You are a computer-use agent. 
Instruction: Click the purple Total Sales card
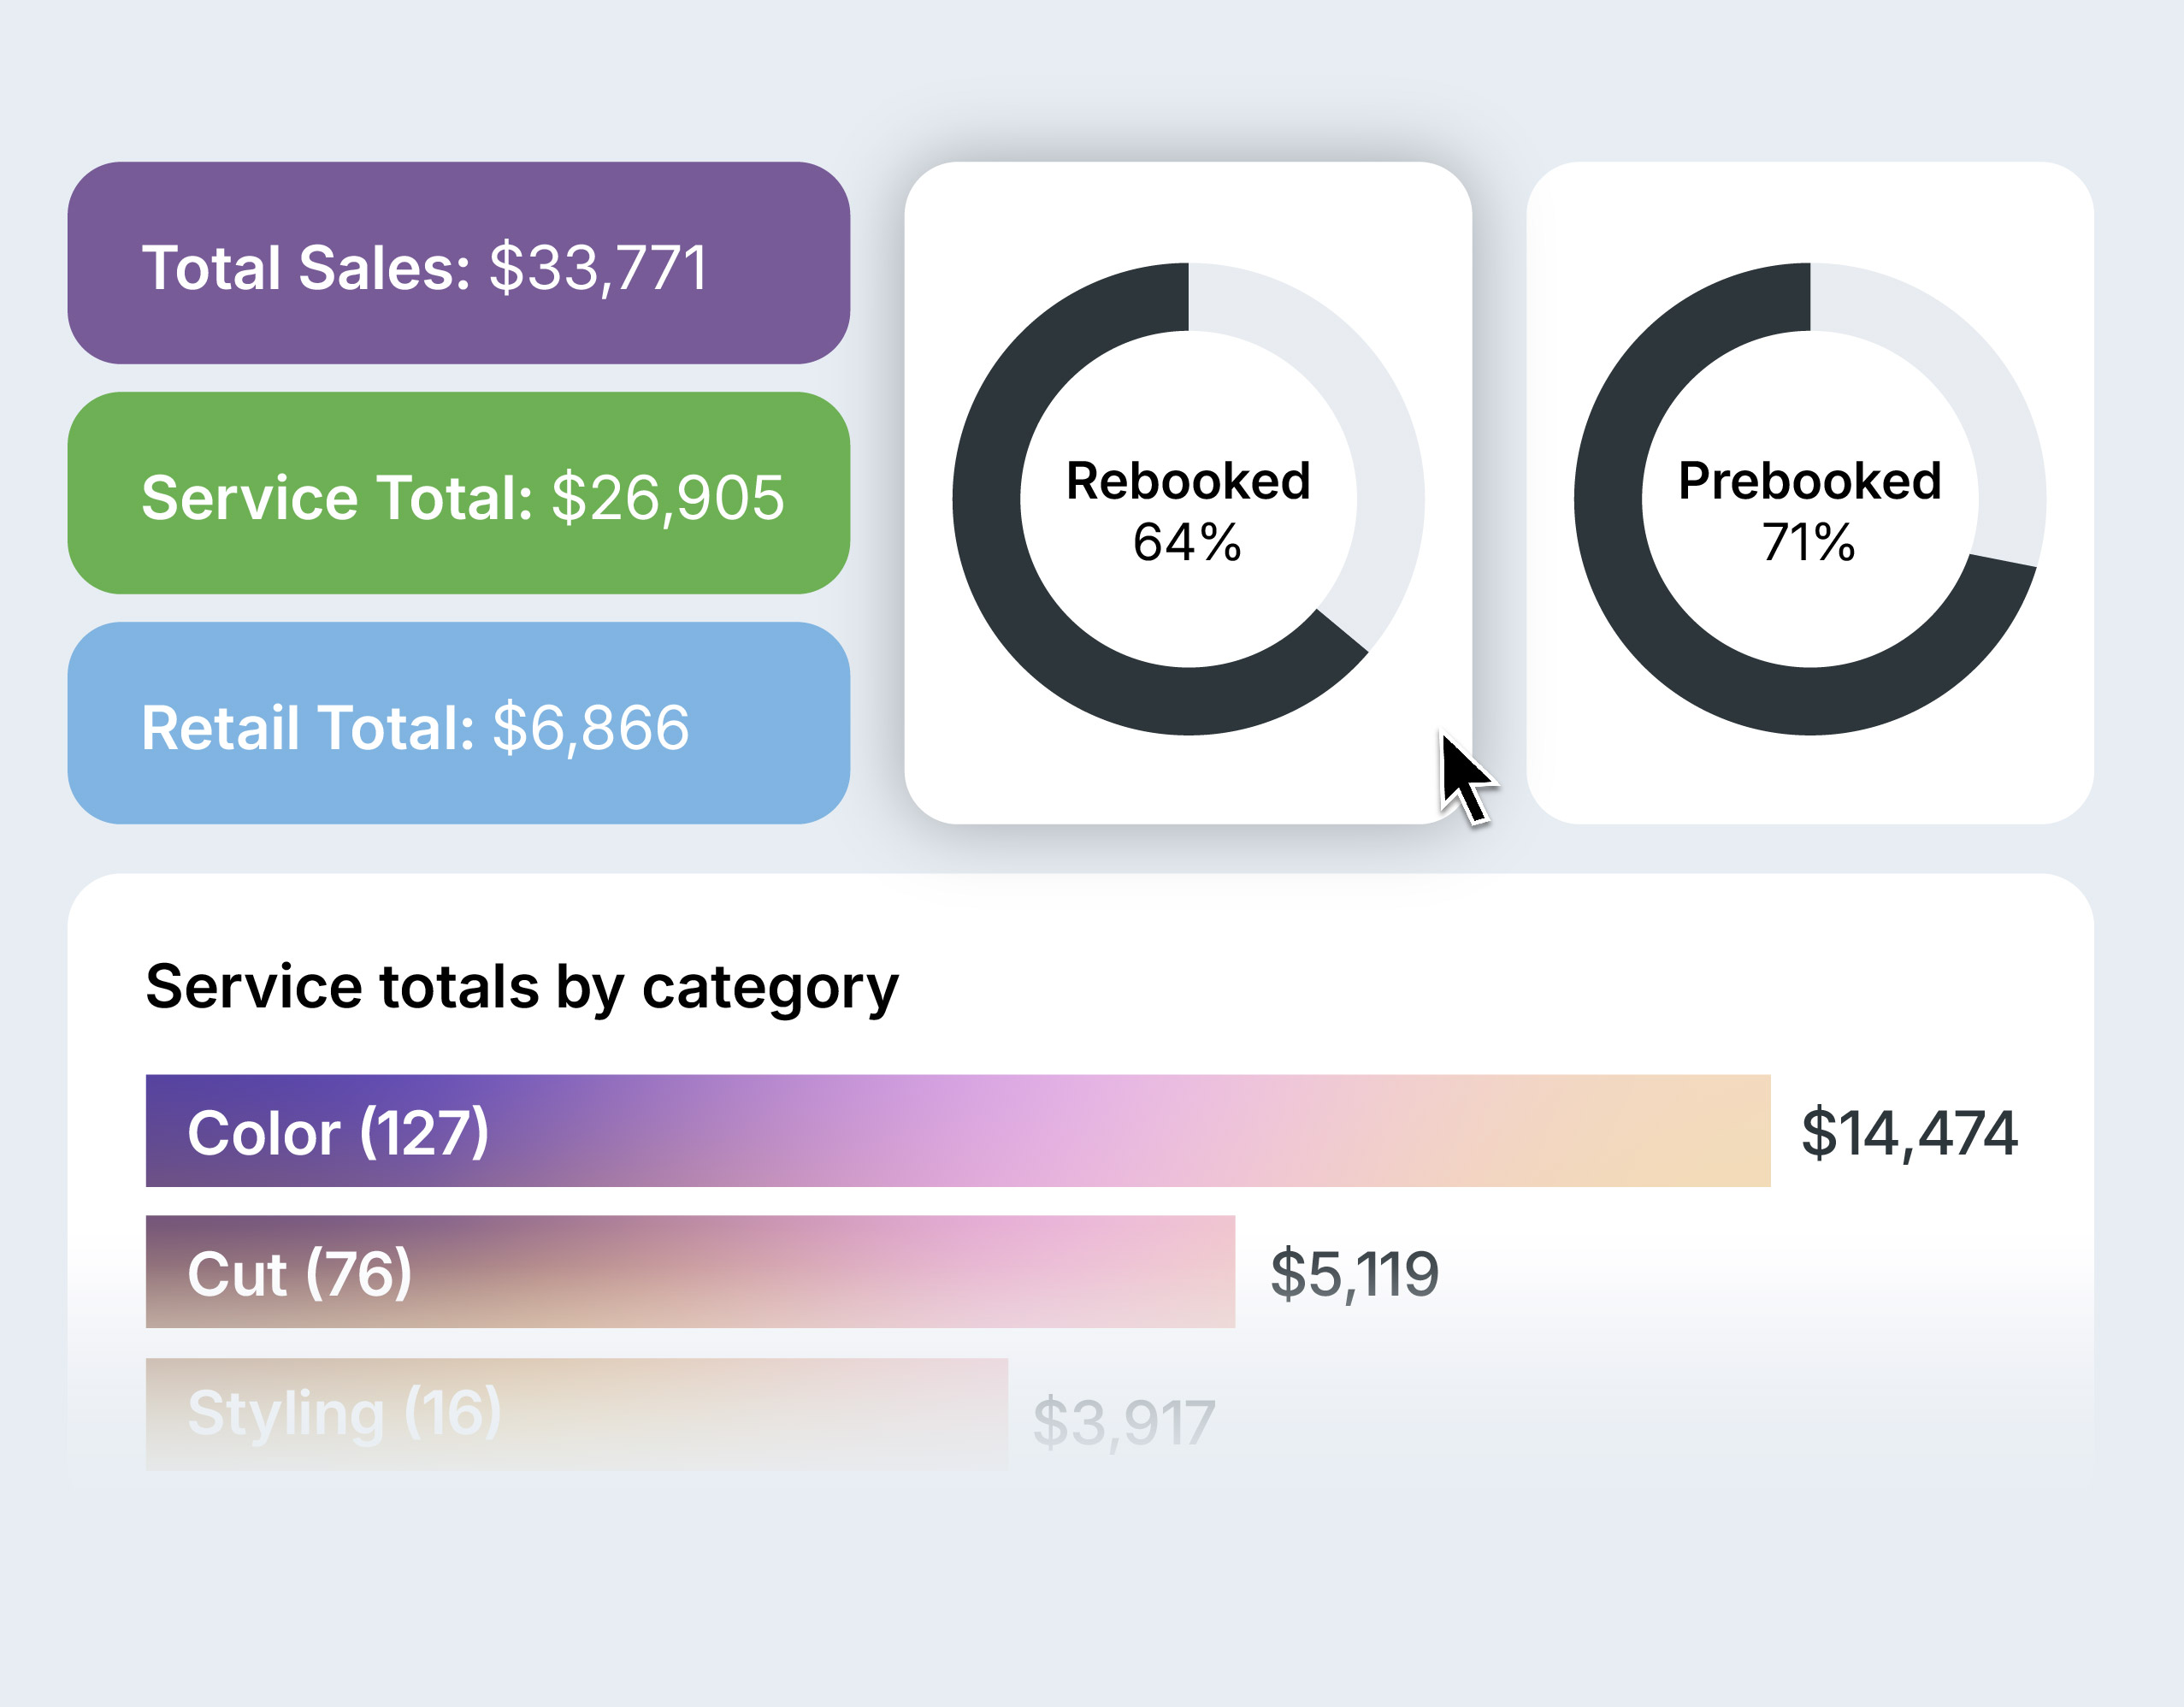coord(458,263)
